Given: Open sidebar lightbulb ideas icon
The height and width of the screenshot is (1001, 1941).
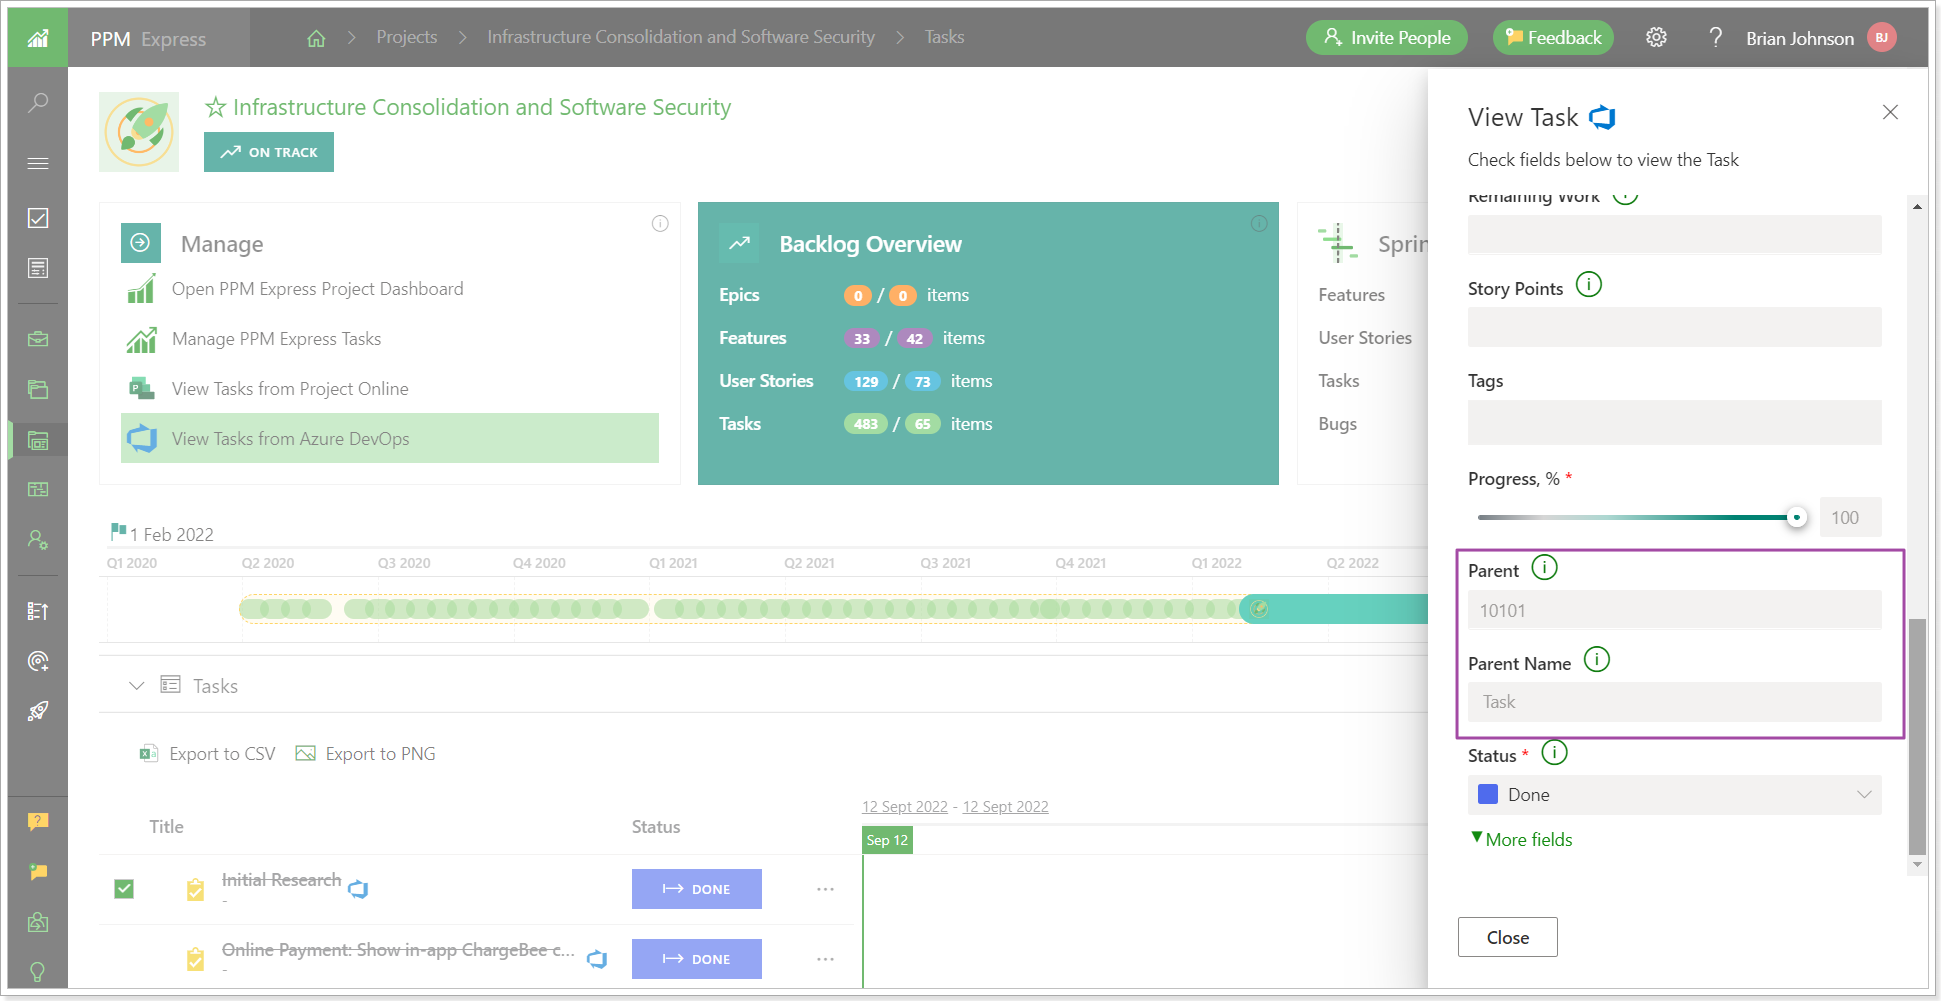Looking at the screenshot, I should [x=38, y=972].
